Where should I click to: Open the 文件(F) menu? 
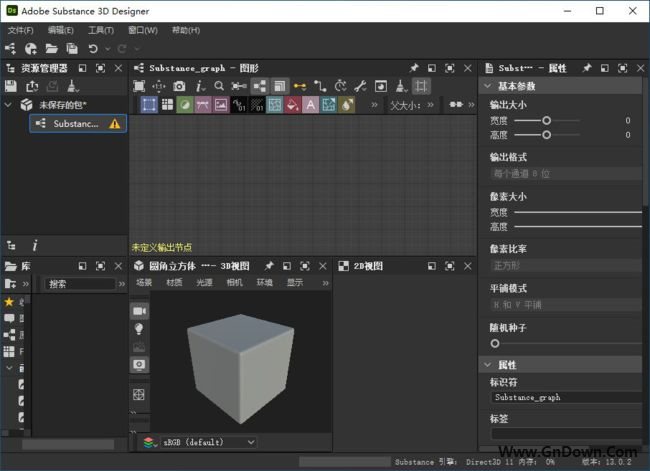21,30
